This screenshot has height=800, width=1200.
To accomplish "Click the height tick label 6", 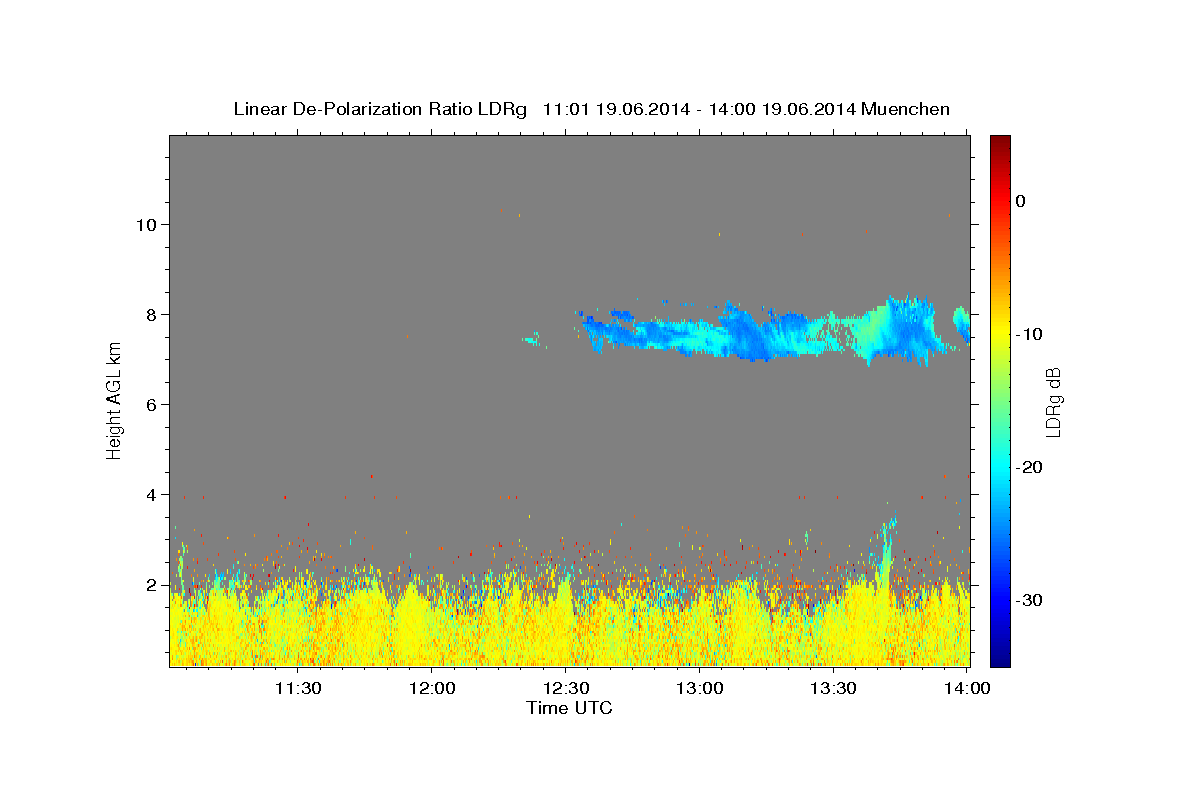I will [x=152, y=404].
